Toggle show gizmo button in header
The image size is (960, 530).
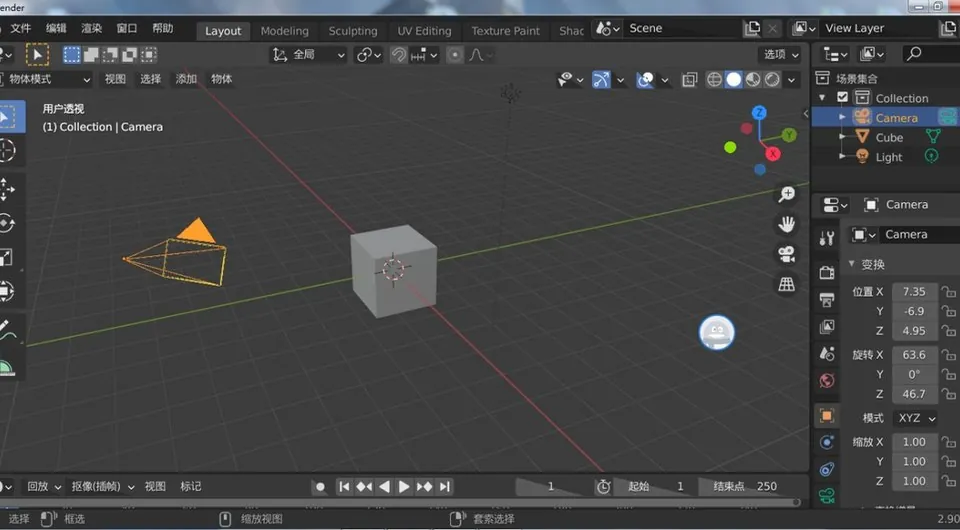[601, 80]
